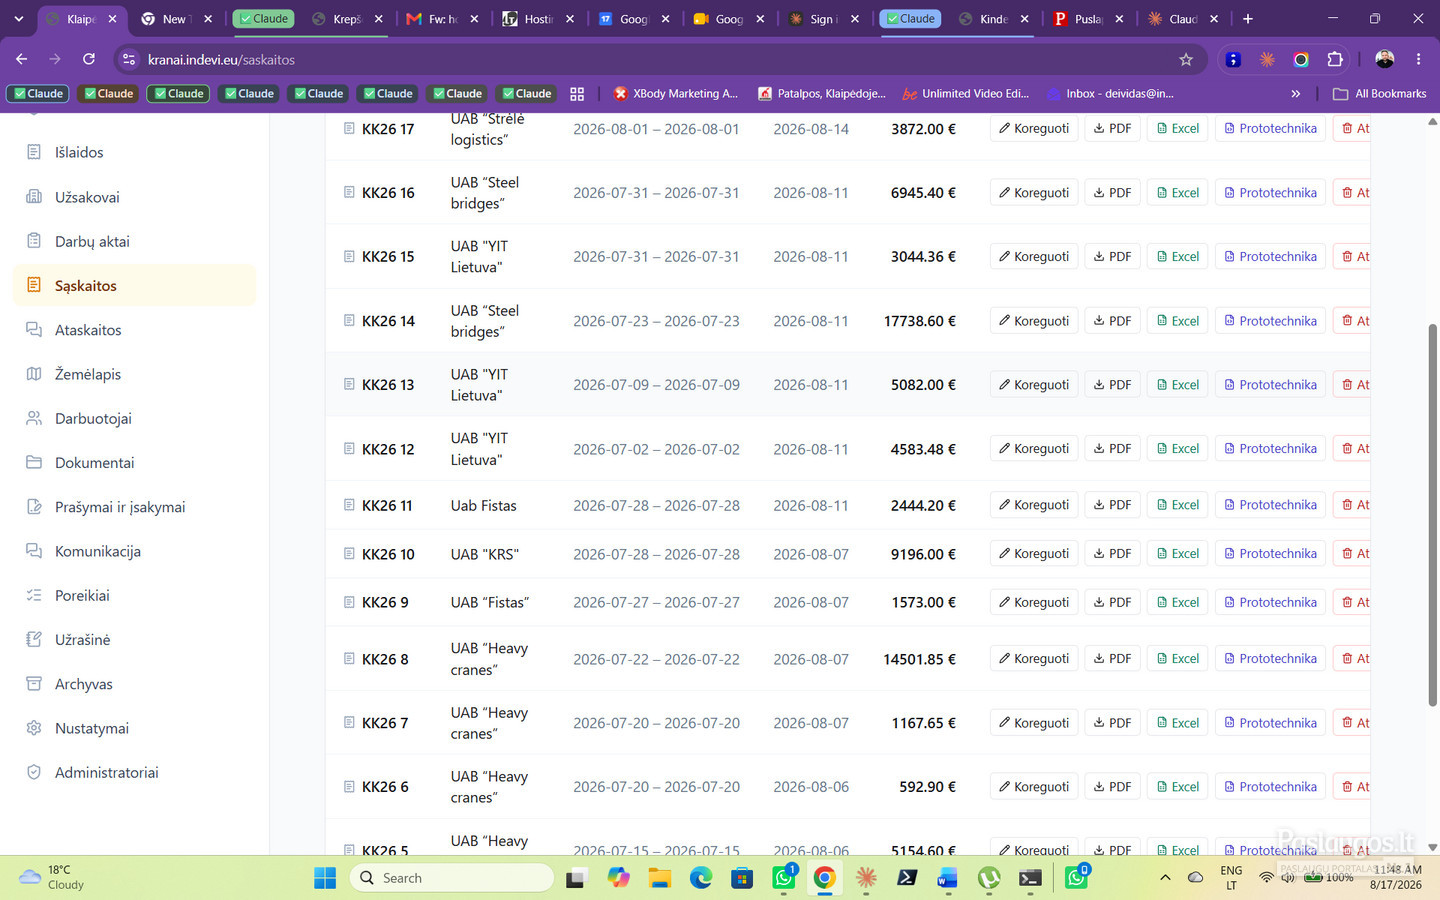The width and height of the screenshot is (1440, 900).
Task: Show the Žemėlapis map page
Action: tap(134, 374)
